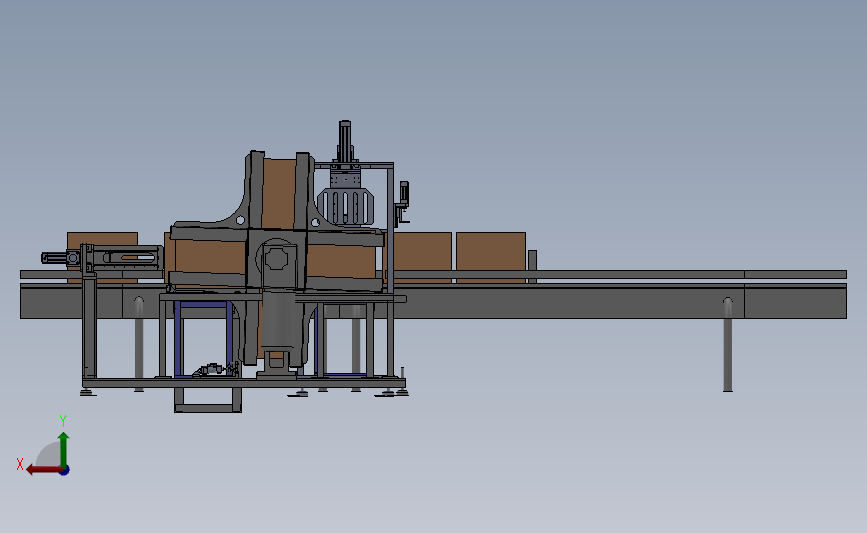Screen dimensions: 867x533
Task: Click the red X axis arrow of triad
Action: tap(43, 470)
